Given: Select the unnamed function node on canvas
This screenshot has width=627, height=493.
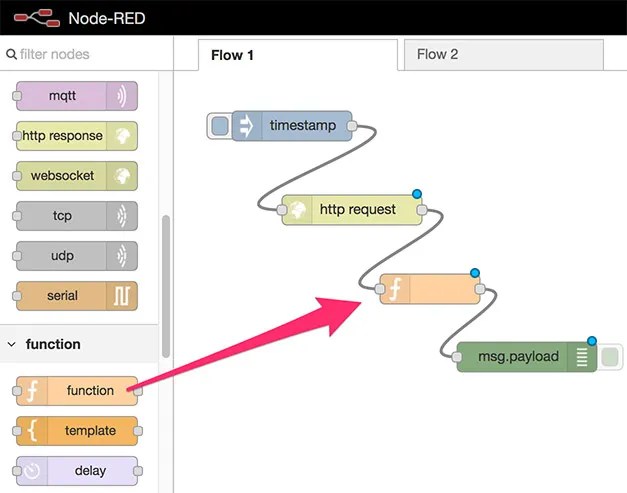Looking at the screenshot, I should [430, 289].
